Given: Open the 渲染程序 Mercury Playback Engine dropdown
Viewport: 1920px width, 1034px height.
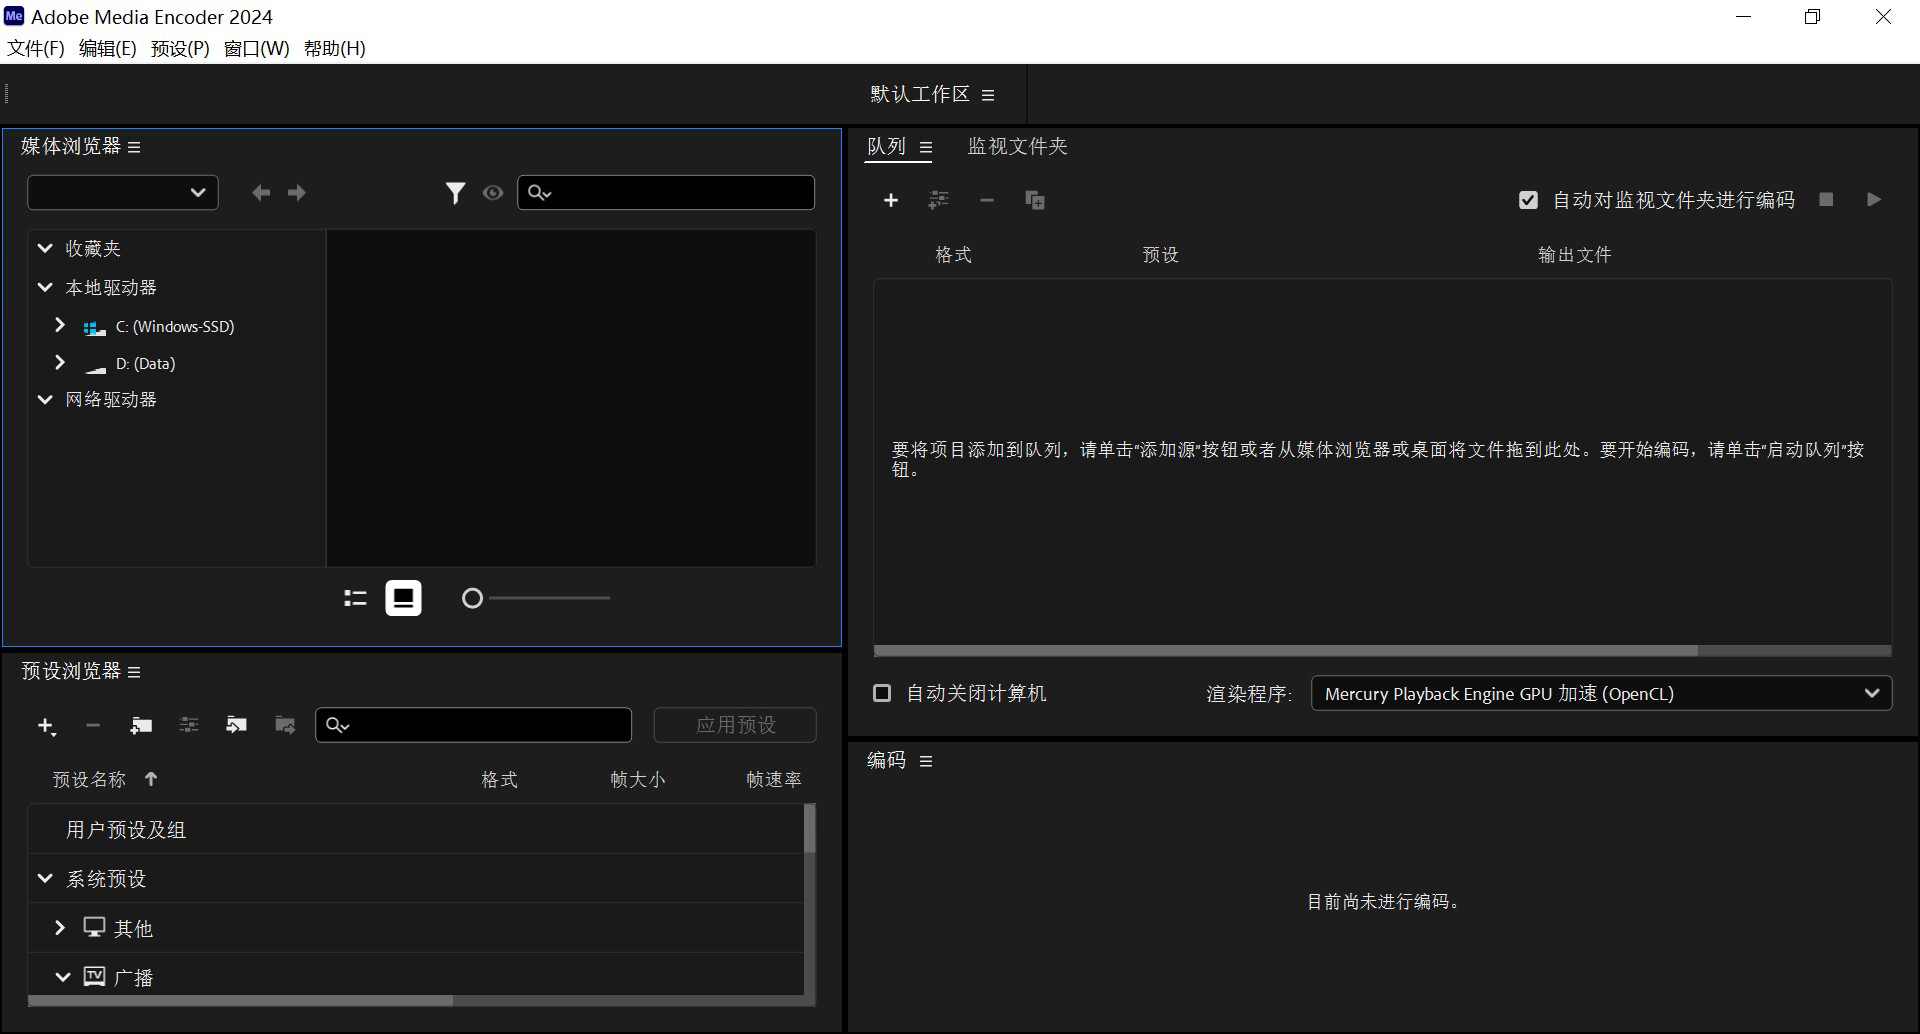Looking at the screenshot, I should pyautogui.click(x=1601, y=693).
